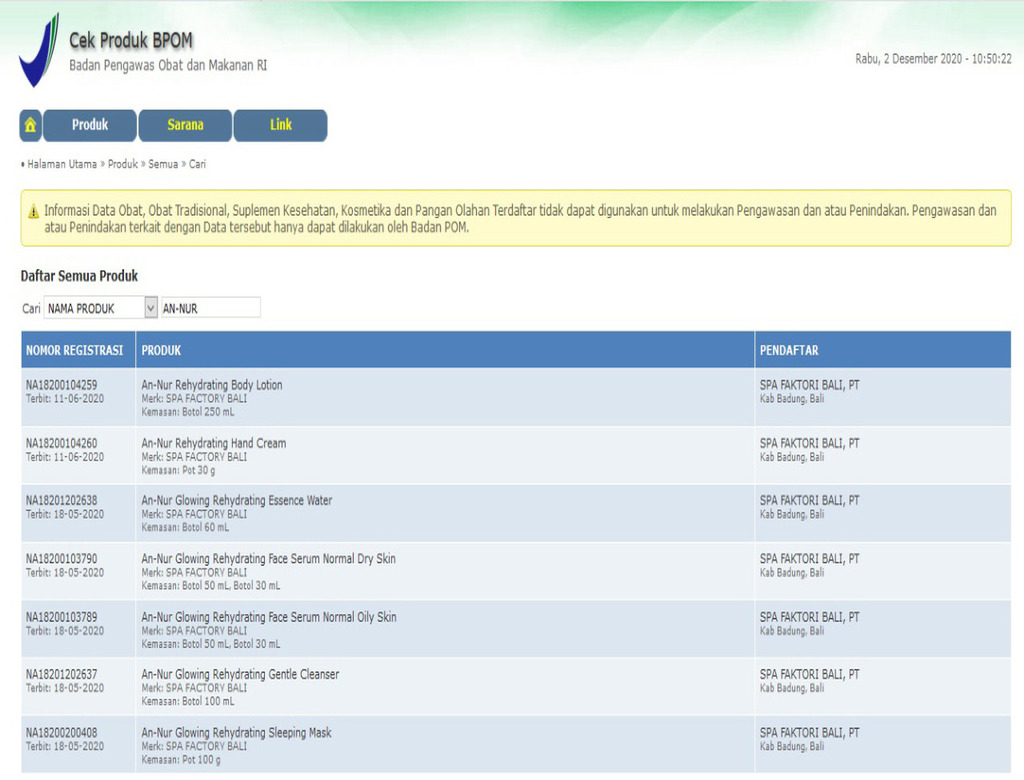Select registration number NA18201202637
Image resolution: width=1024 pixels, height=780 pixels.
61,674
